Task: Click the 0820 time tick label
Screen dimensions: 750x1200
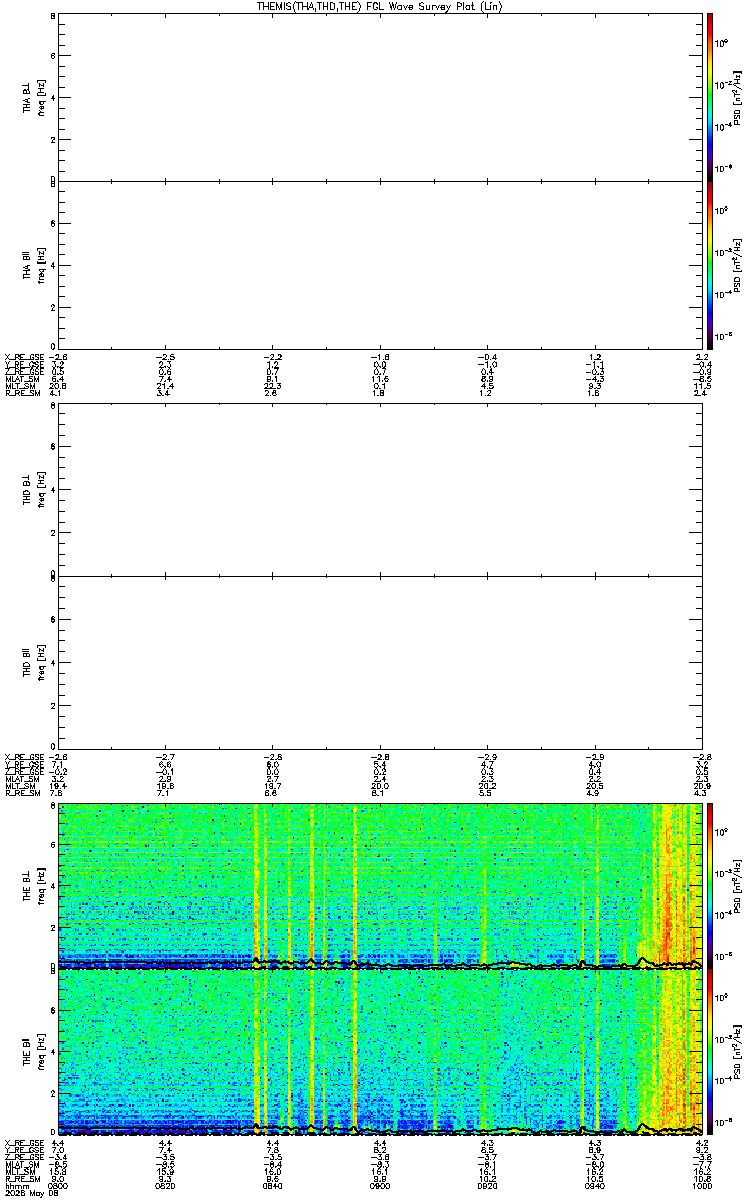Action: 166,1186
